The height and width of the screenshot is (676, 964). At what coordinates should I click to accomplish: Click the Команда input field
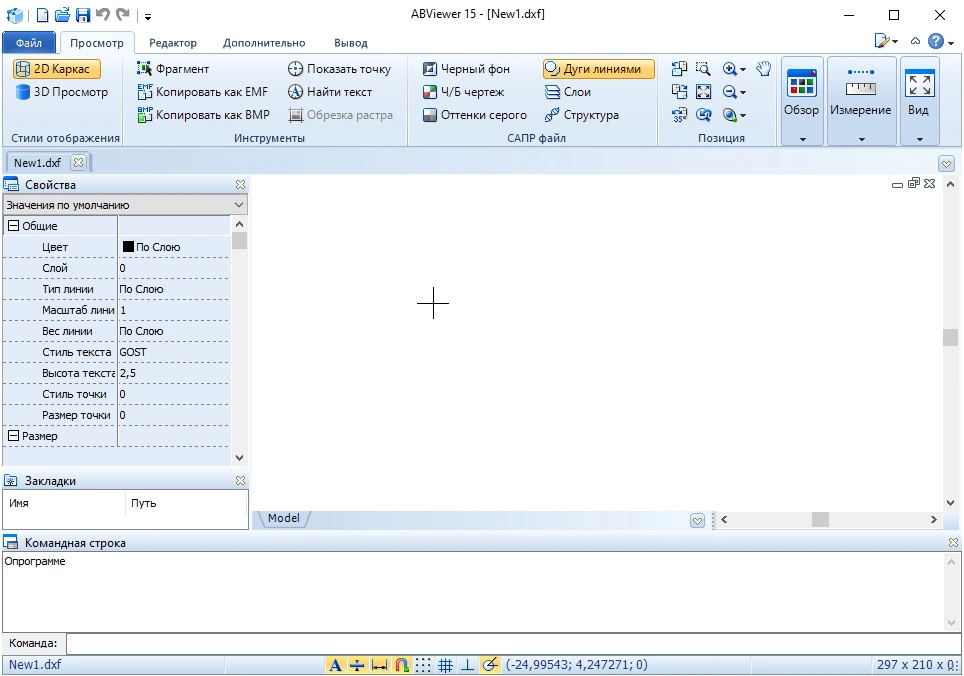coord(514,643)
